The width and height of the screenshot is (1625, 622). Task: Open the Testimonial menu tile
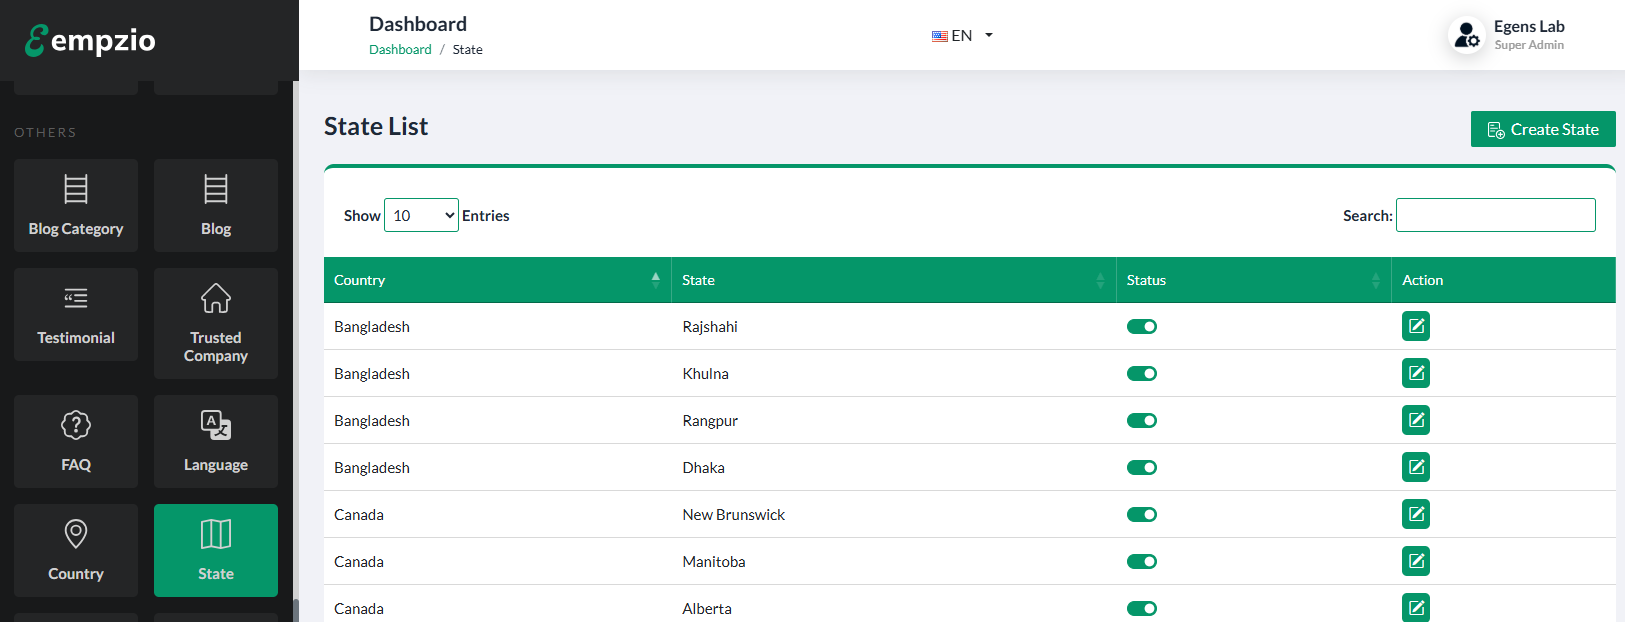[x=76, y=314]
